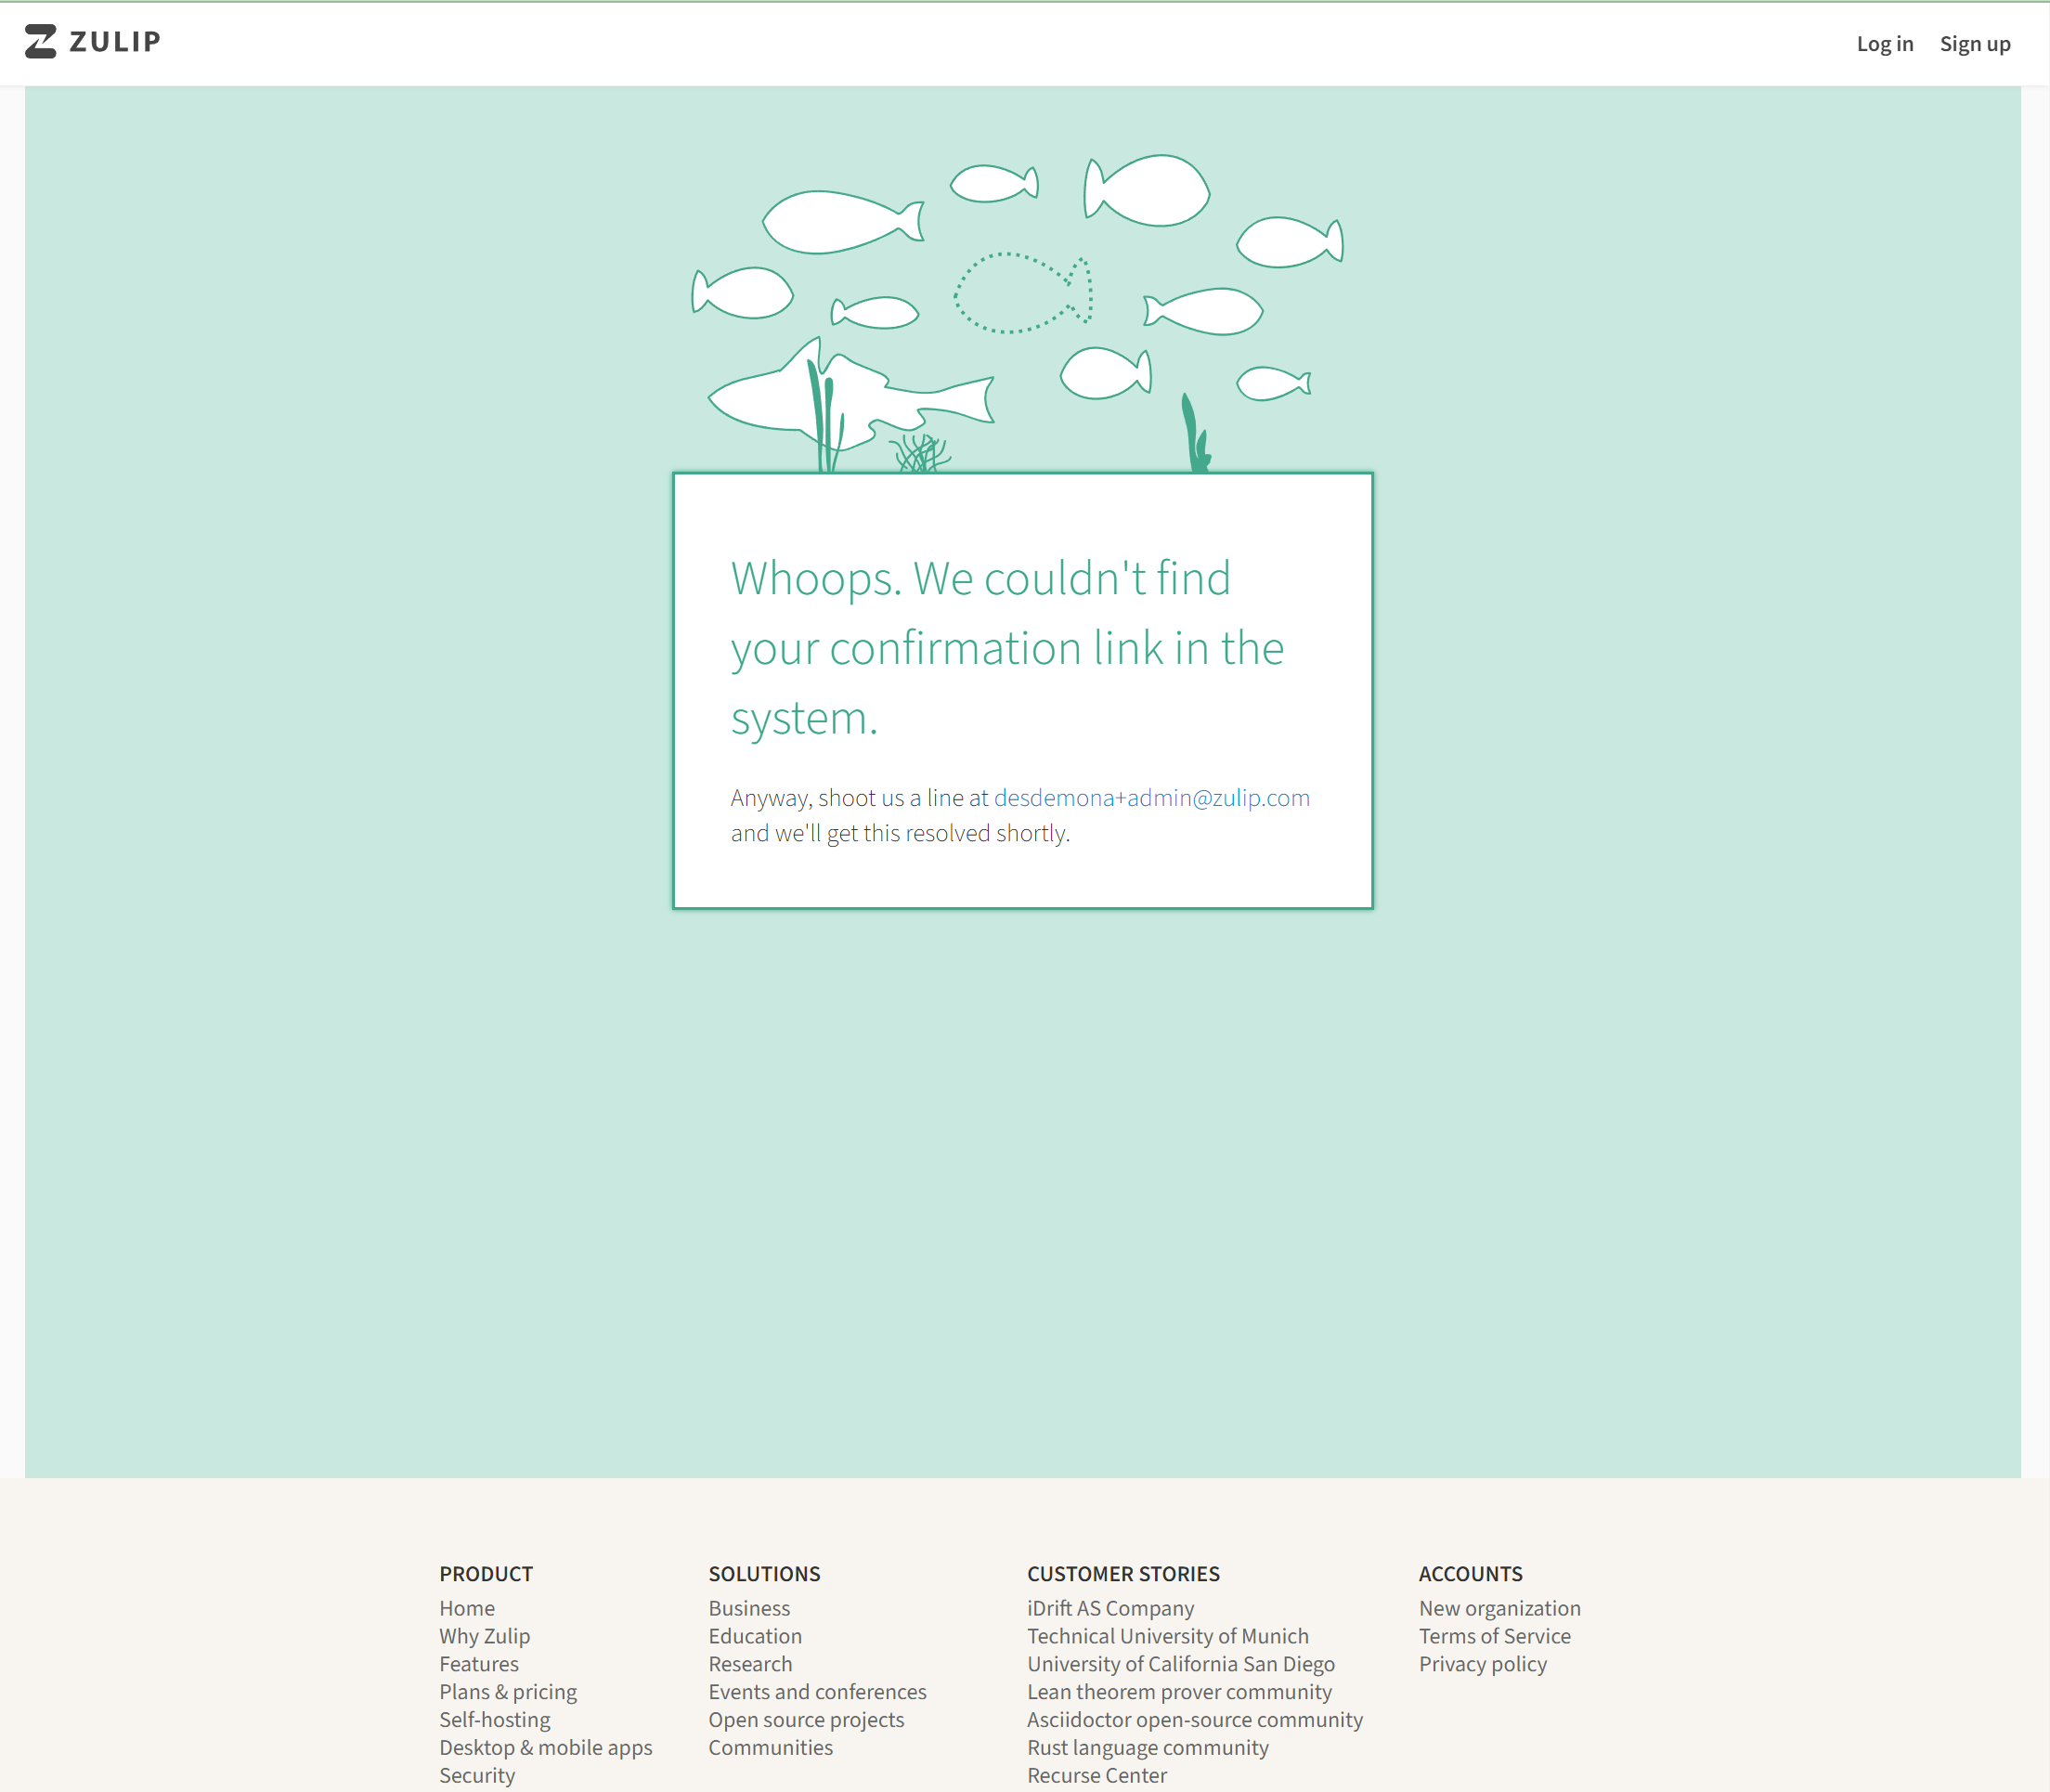The width and height of the screenshot is (2050, 1792).
Task: Open Desktop & mobile apps
Action: point(546,1747)
